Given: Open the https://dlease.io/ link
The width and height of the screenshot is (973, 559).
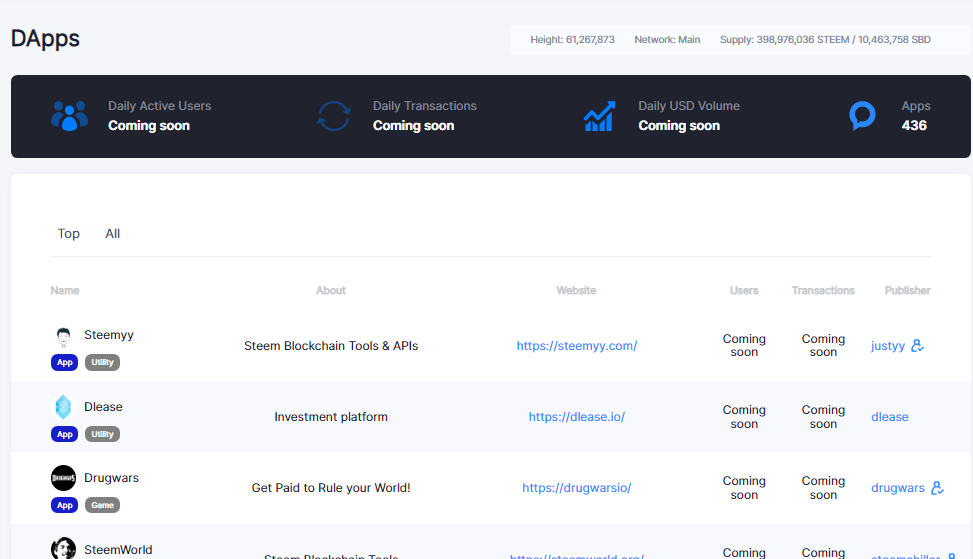Looking at the screenshot, I should [576, 417].
